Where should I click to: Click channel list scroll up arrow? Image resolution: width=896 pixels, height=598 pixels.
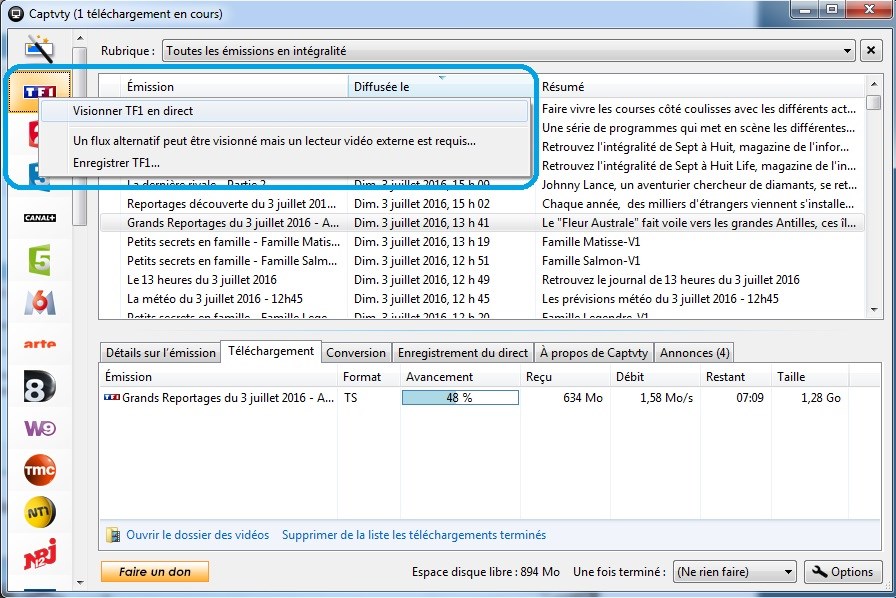click(x=80, y=38)
